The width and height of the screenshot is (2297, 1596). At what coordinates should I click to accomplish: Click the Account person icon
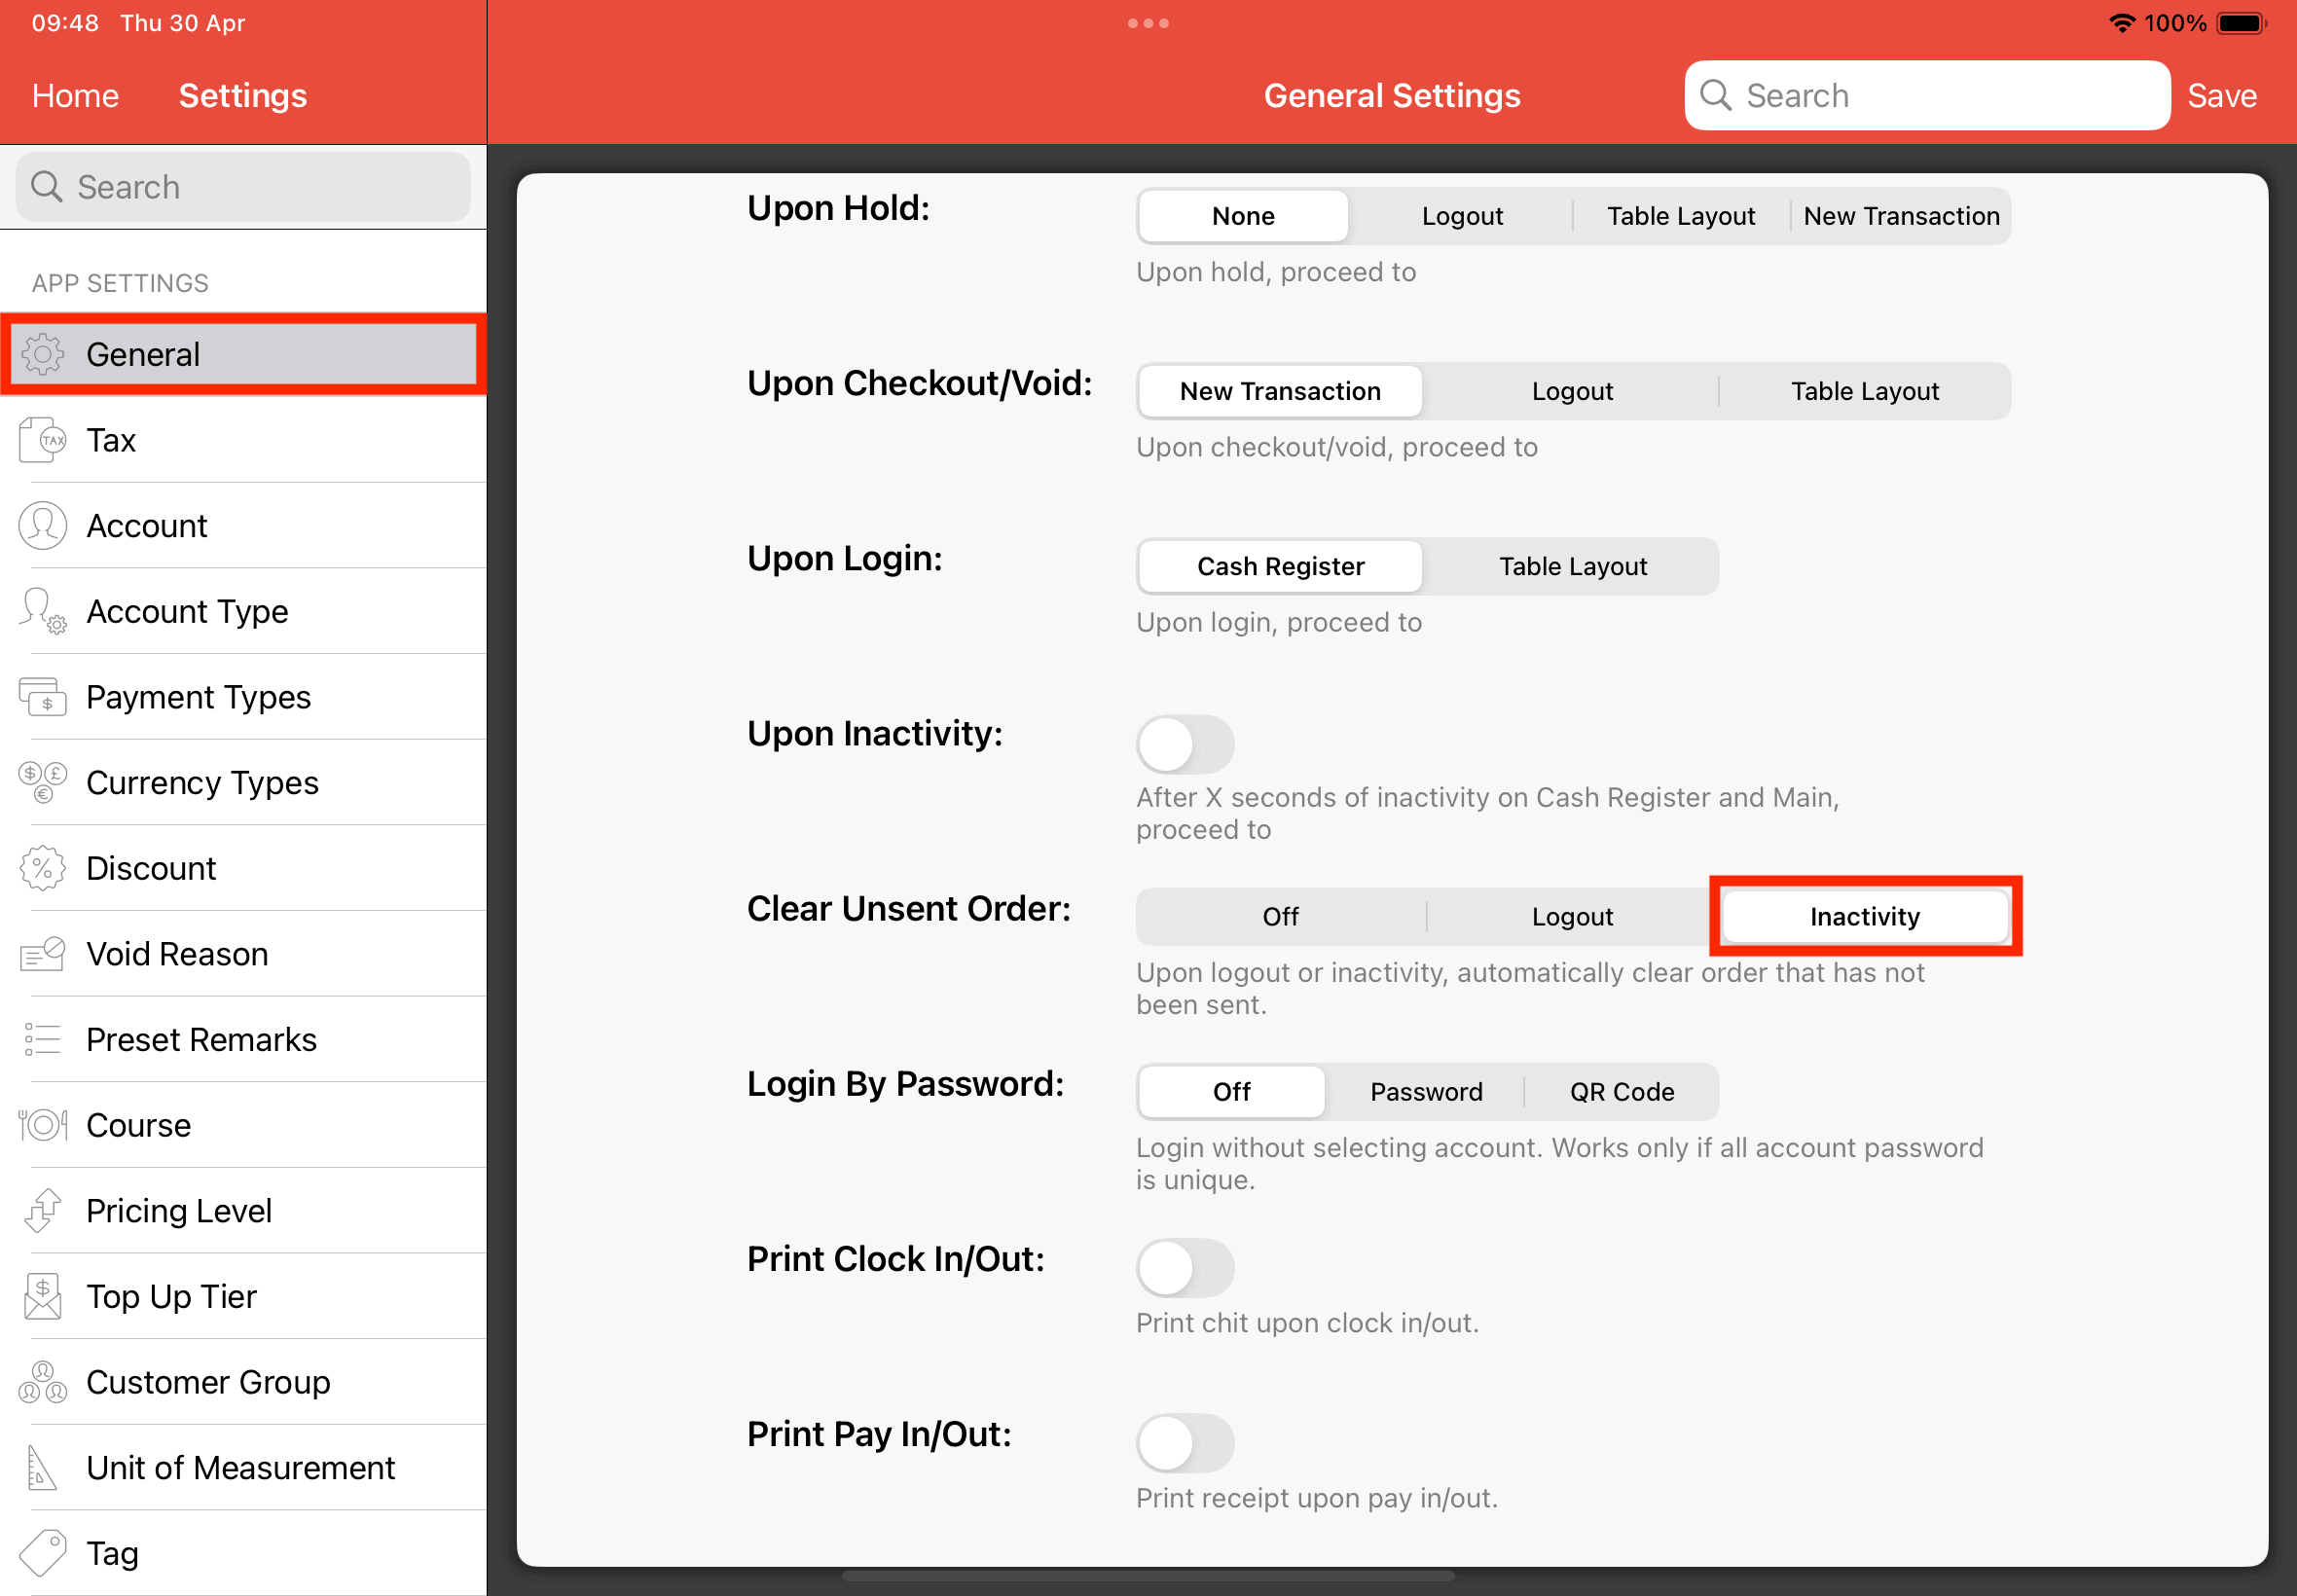pos(43,526)
